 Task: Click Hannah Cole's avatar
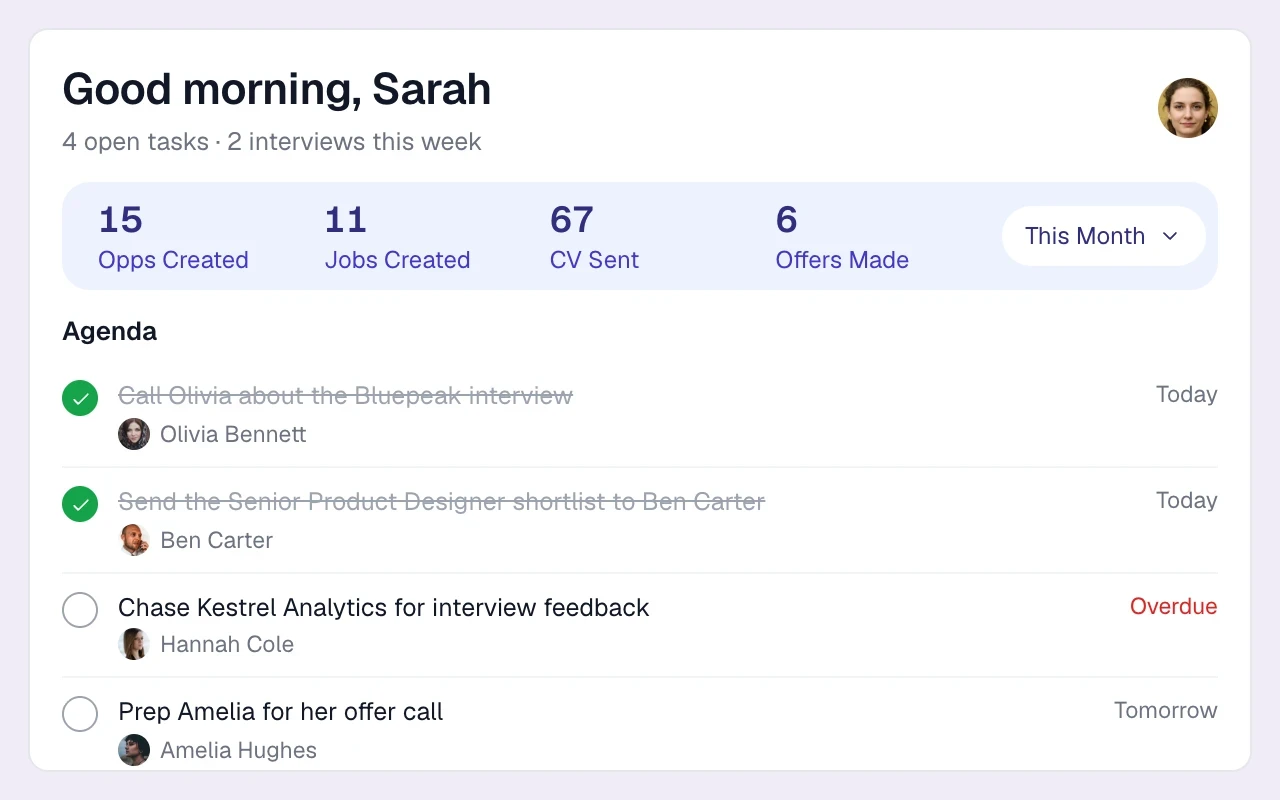134,644
